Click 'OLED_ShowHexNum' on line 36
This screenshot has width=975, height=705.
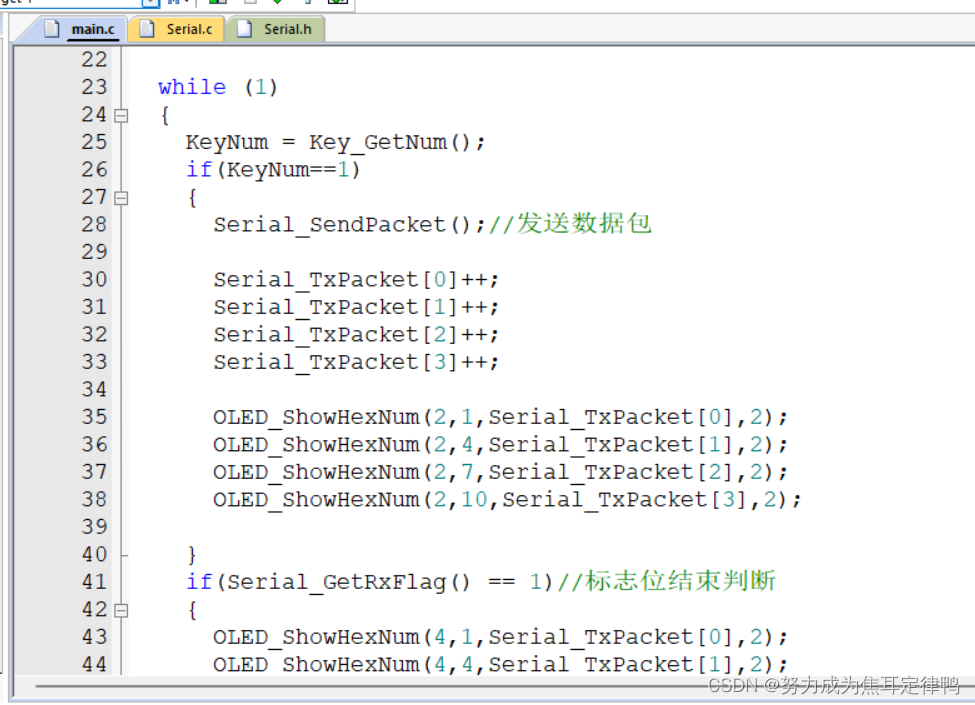(317, 445)
